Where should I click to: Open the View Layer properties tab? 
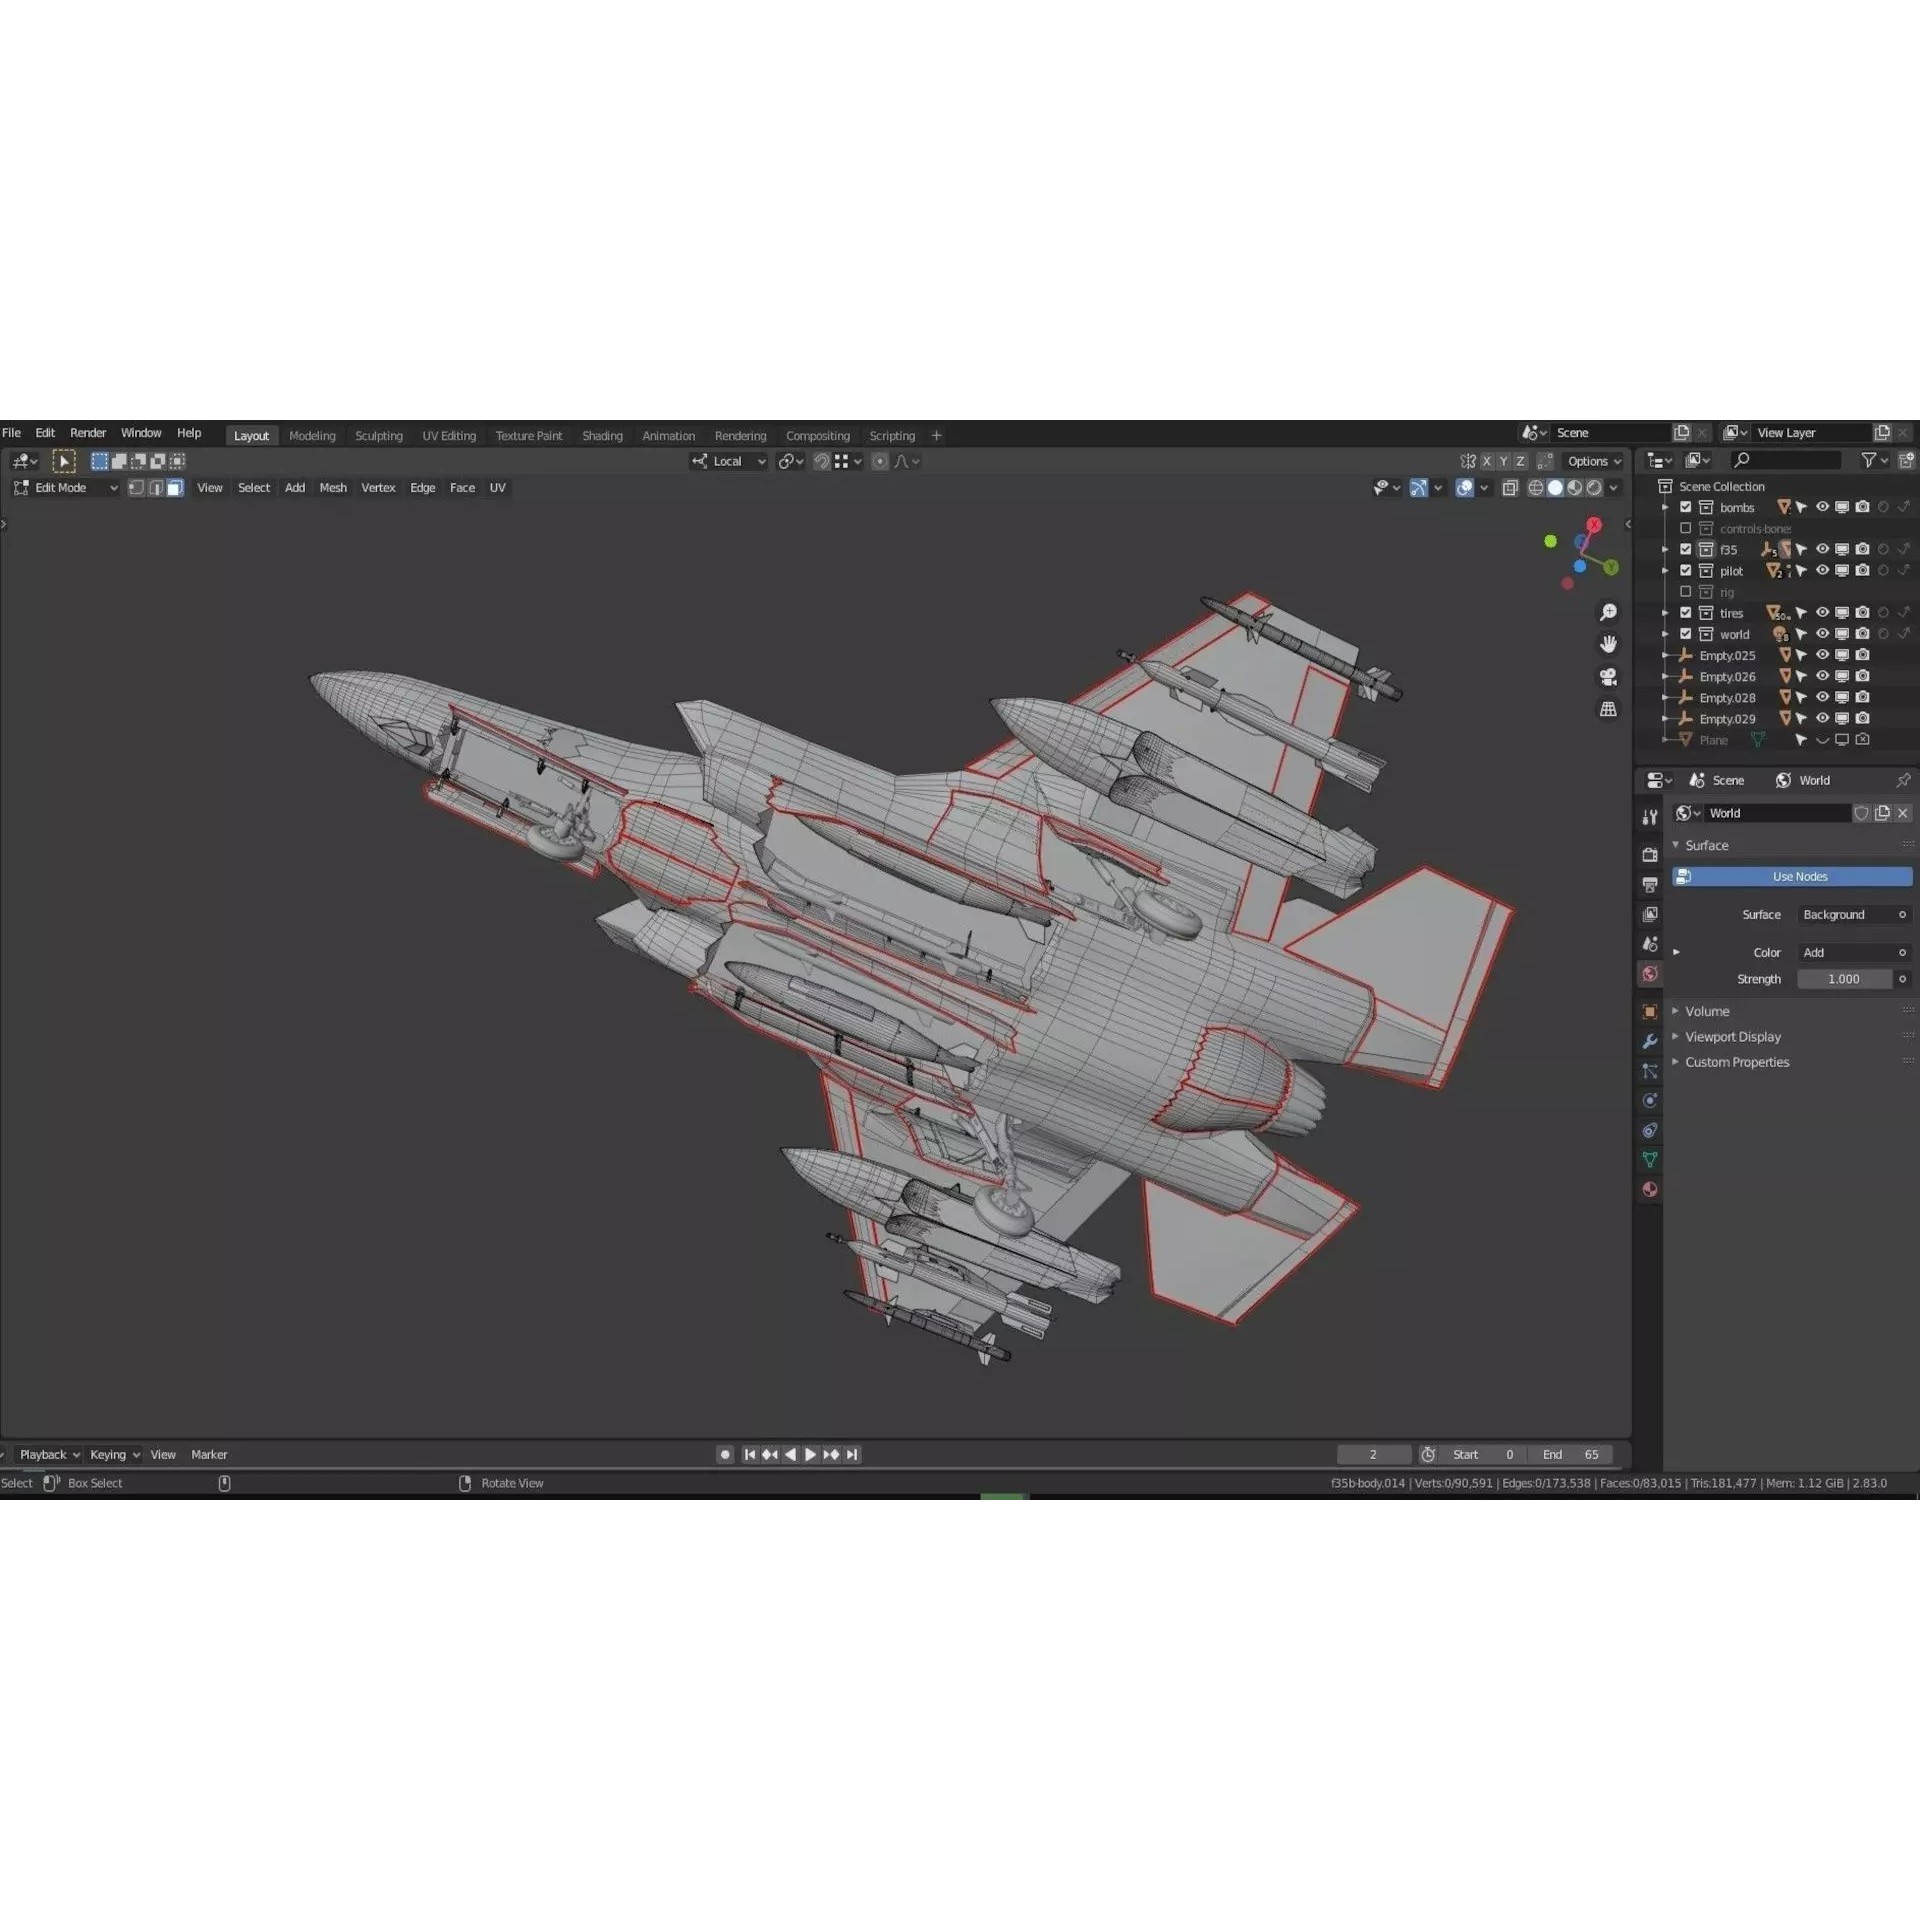(x=1650, y=914)
